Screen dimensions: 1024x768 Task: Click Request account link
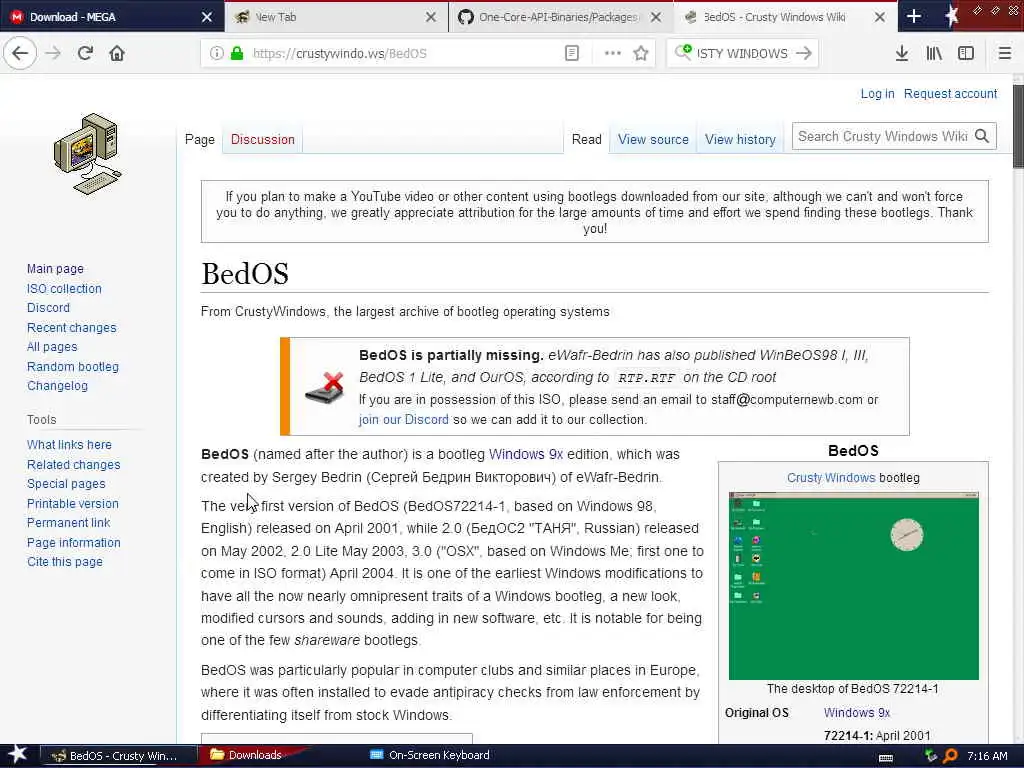click(950, 93)
